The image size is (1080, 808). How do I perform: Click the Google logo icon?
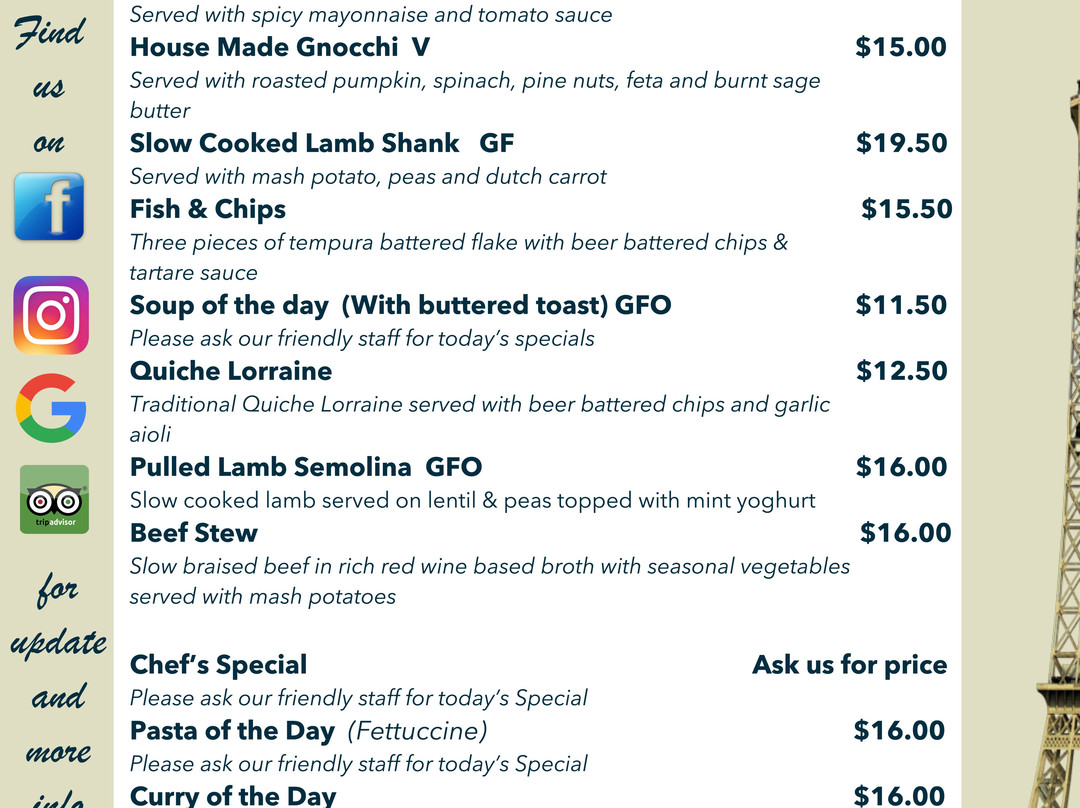51,407
